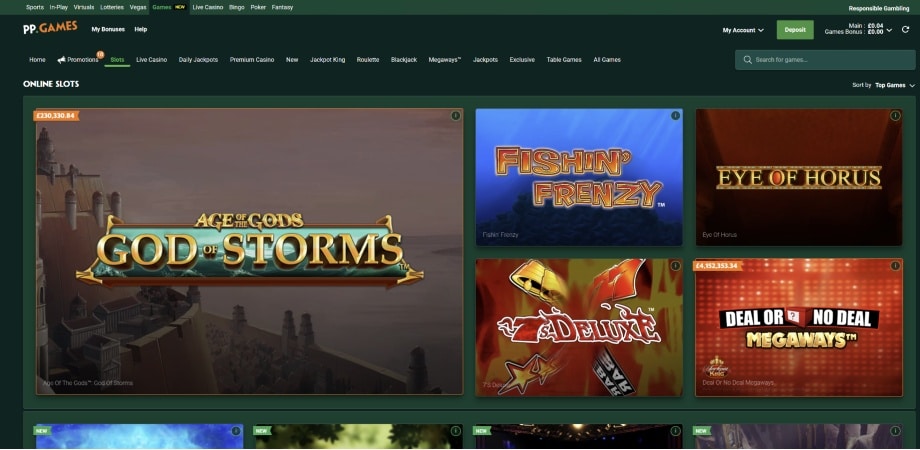
Task: Launch Age of the Gods God of Storms
Action: coord(249,251)
